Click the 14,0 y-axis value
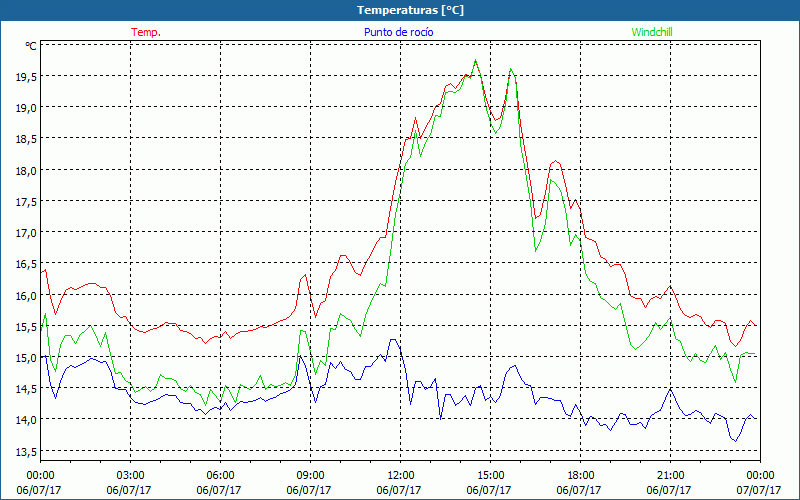The width and height of the screenshot is (800, 500). (x=27, y=420)
